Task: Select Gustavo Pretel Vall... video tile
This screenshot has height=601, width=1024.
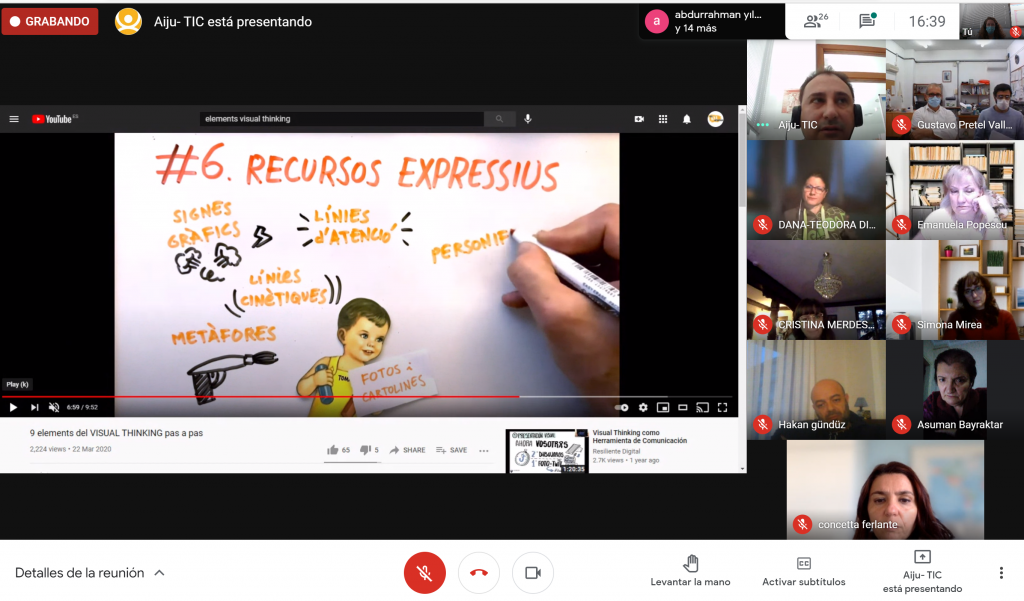Action: 955,89
